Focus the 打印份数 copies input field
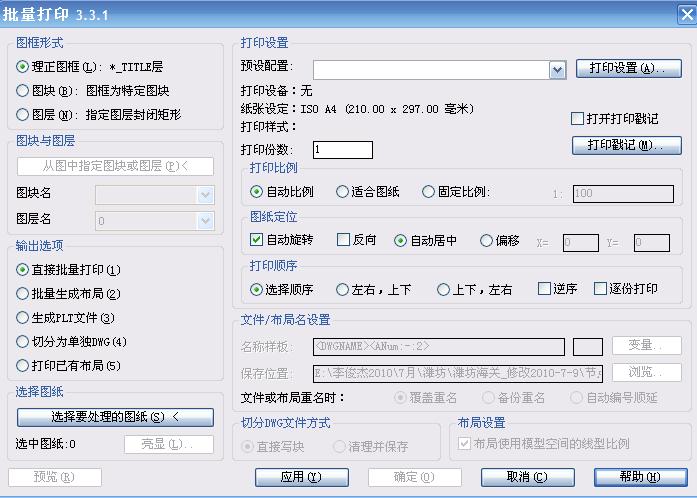This screenshot has height=498, width=697. coord(343,150)
